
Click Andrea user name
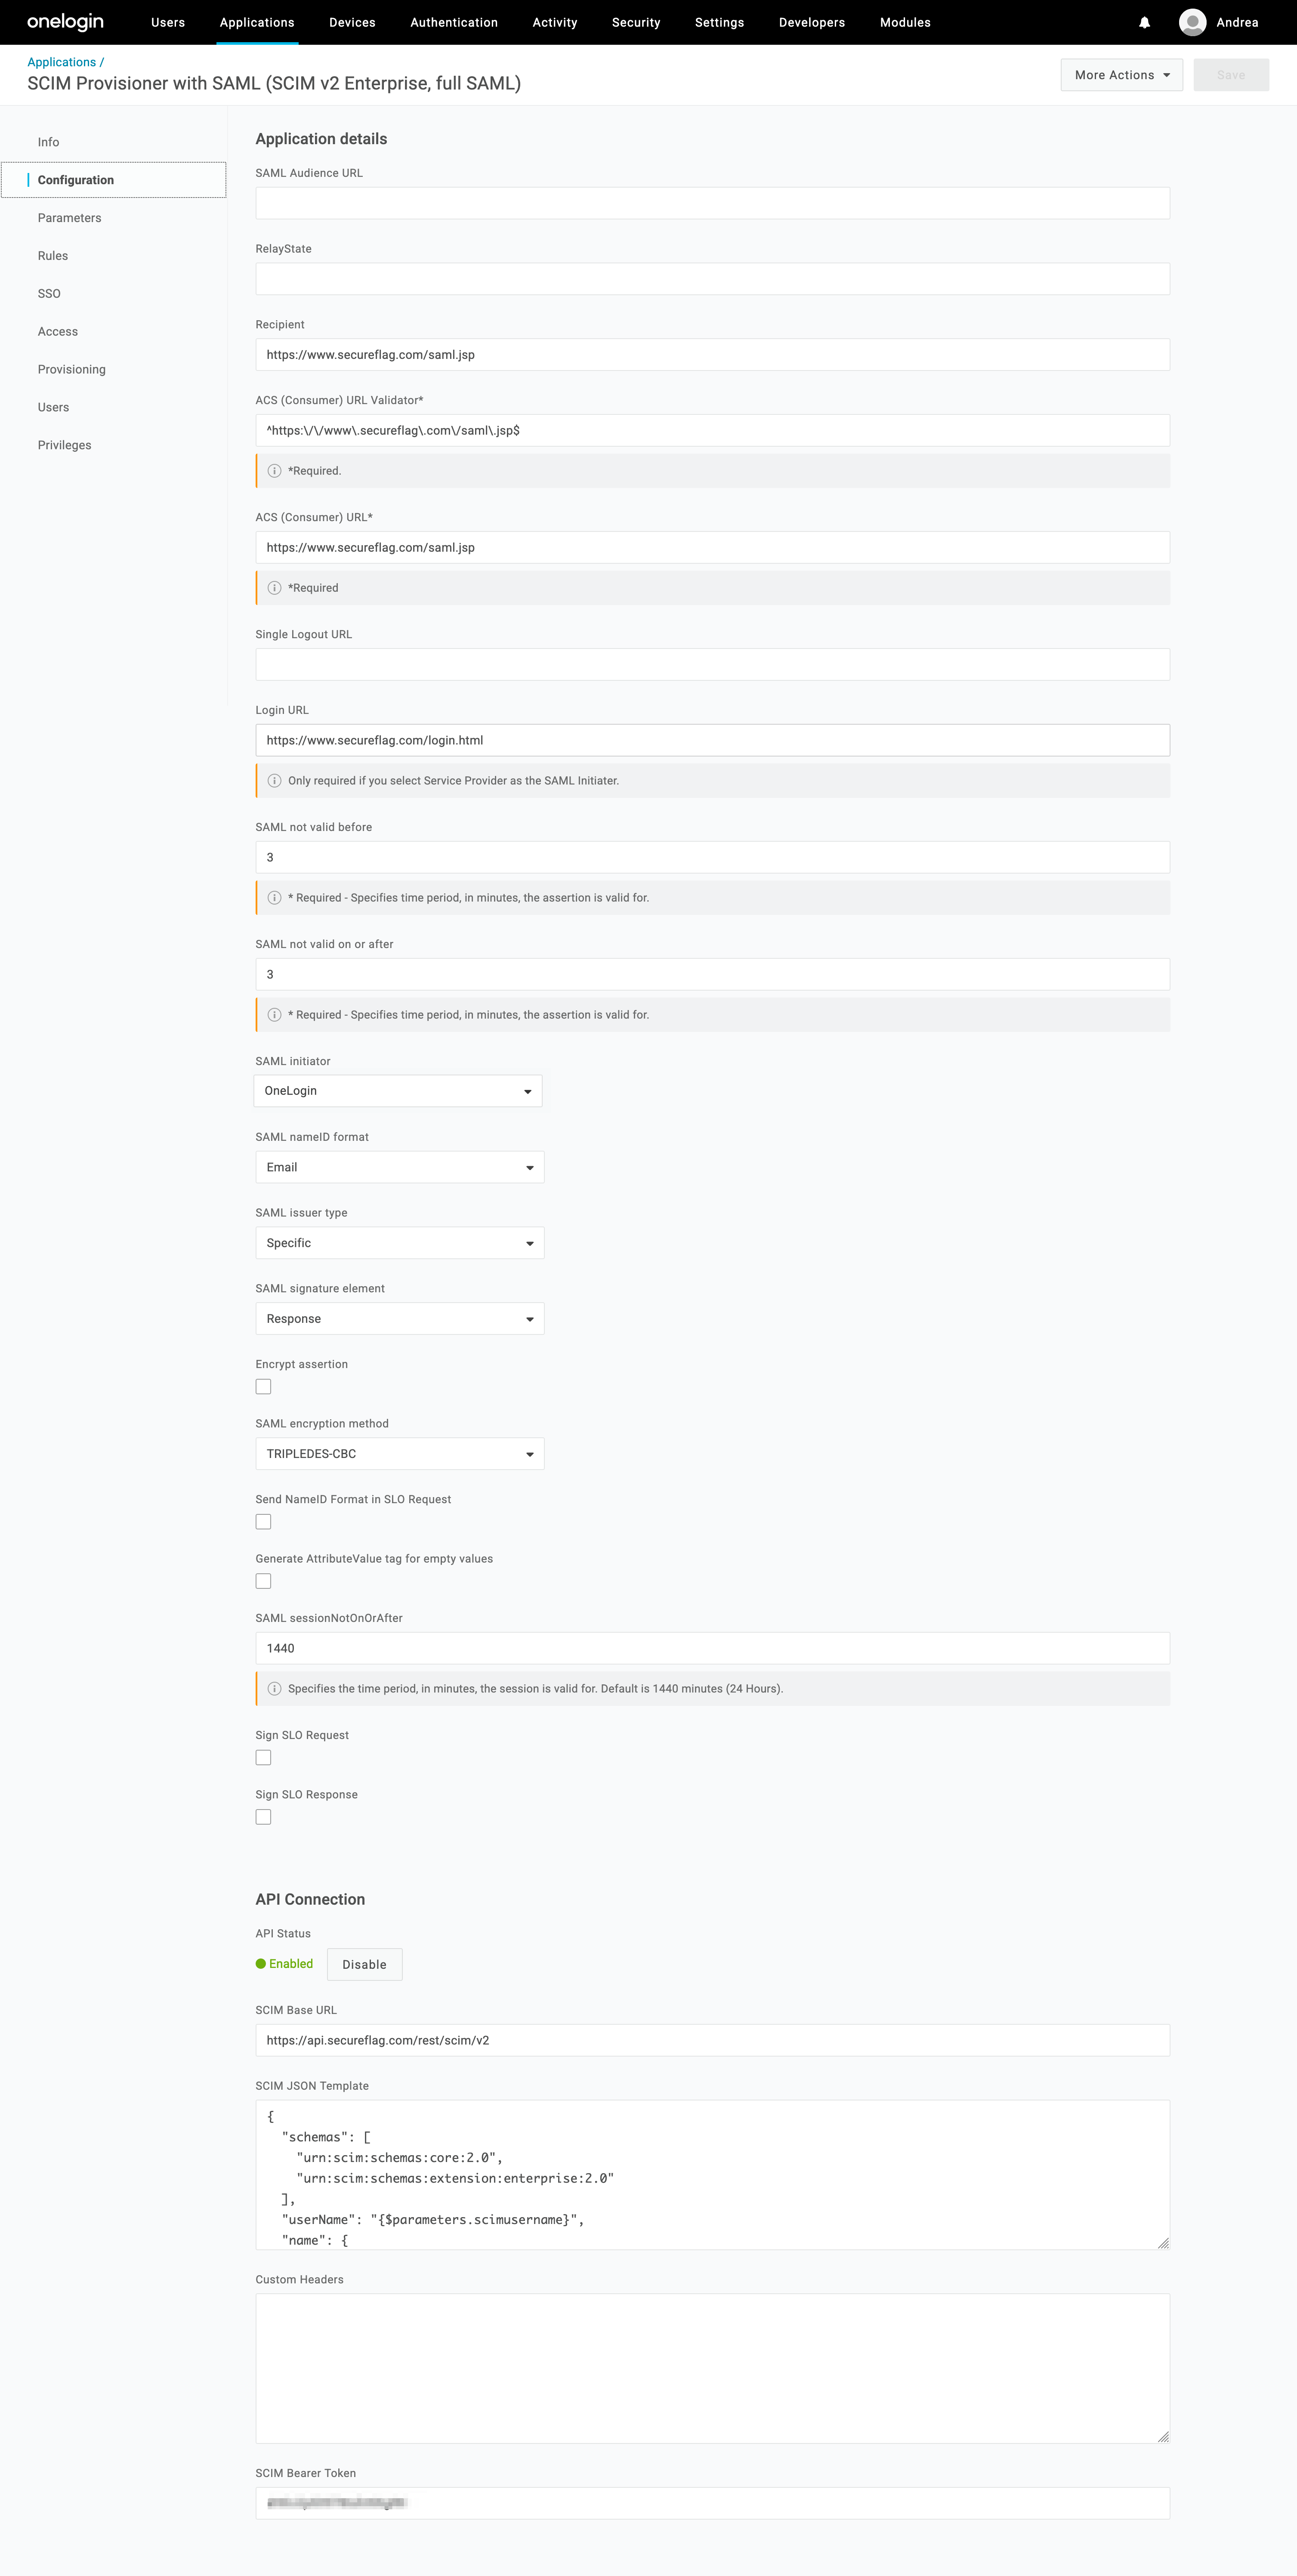1237,22
